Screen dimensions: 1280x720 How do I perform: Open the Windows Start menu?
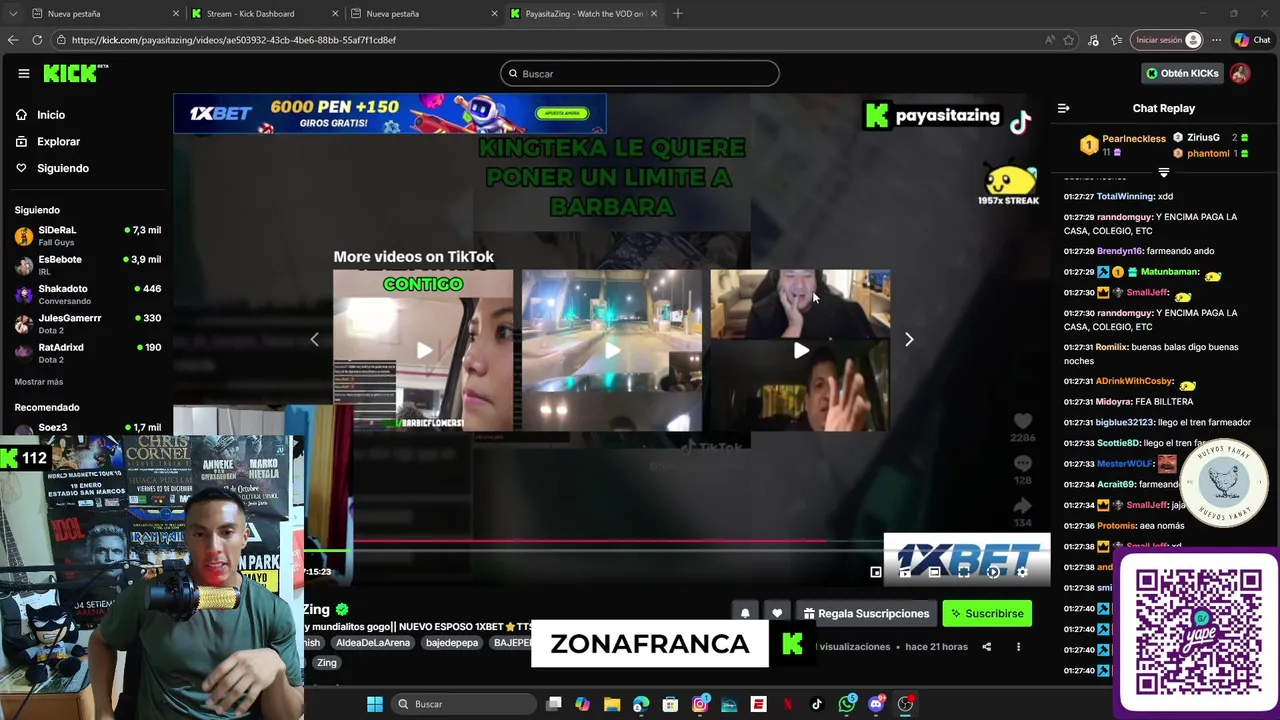[374, 704]
